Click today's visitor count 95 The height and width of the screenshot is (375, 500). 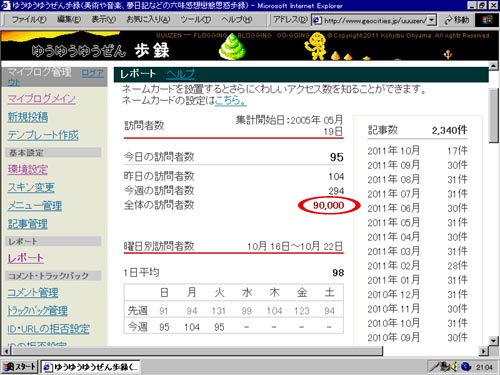(336, 157)
